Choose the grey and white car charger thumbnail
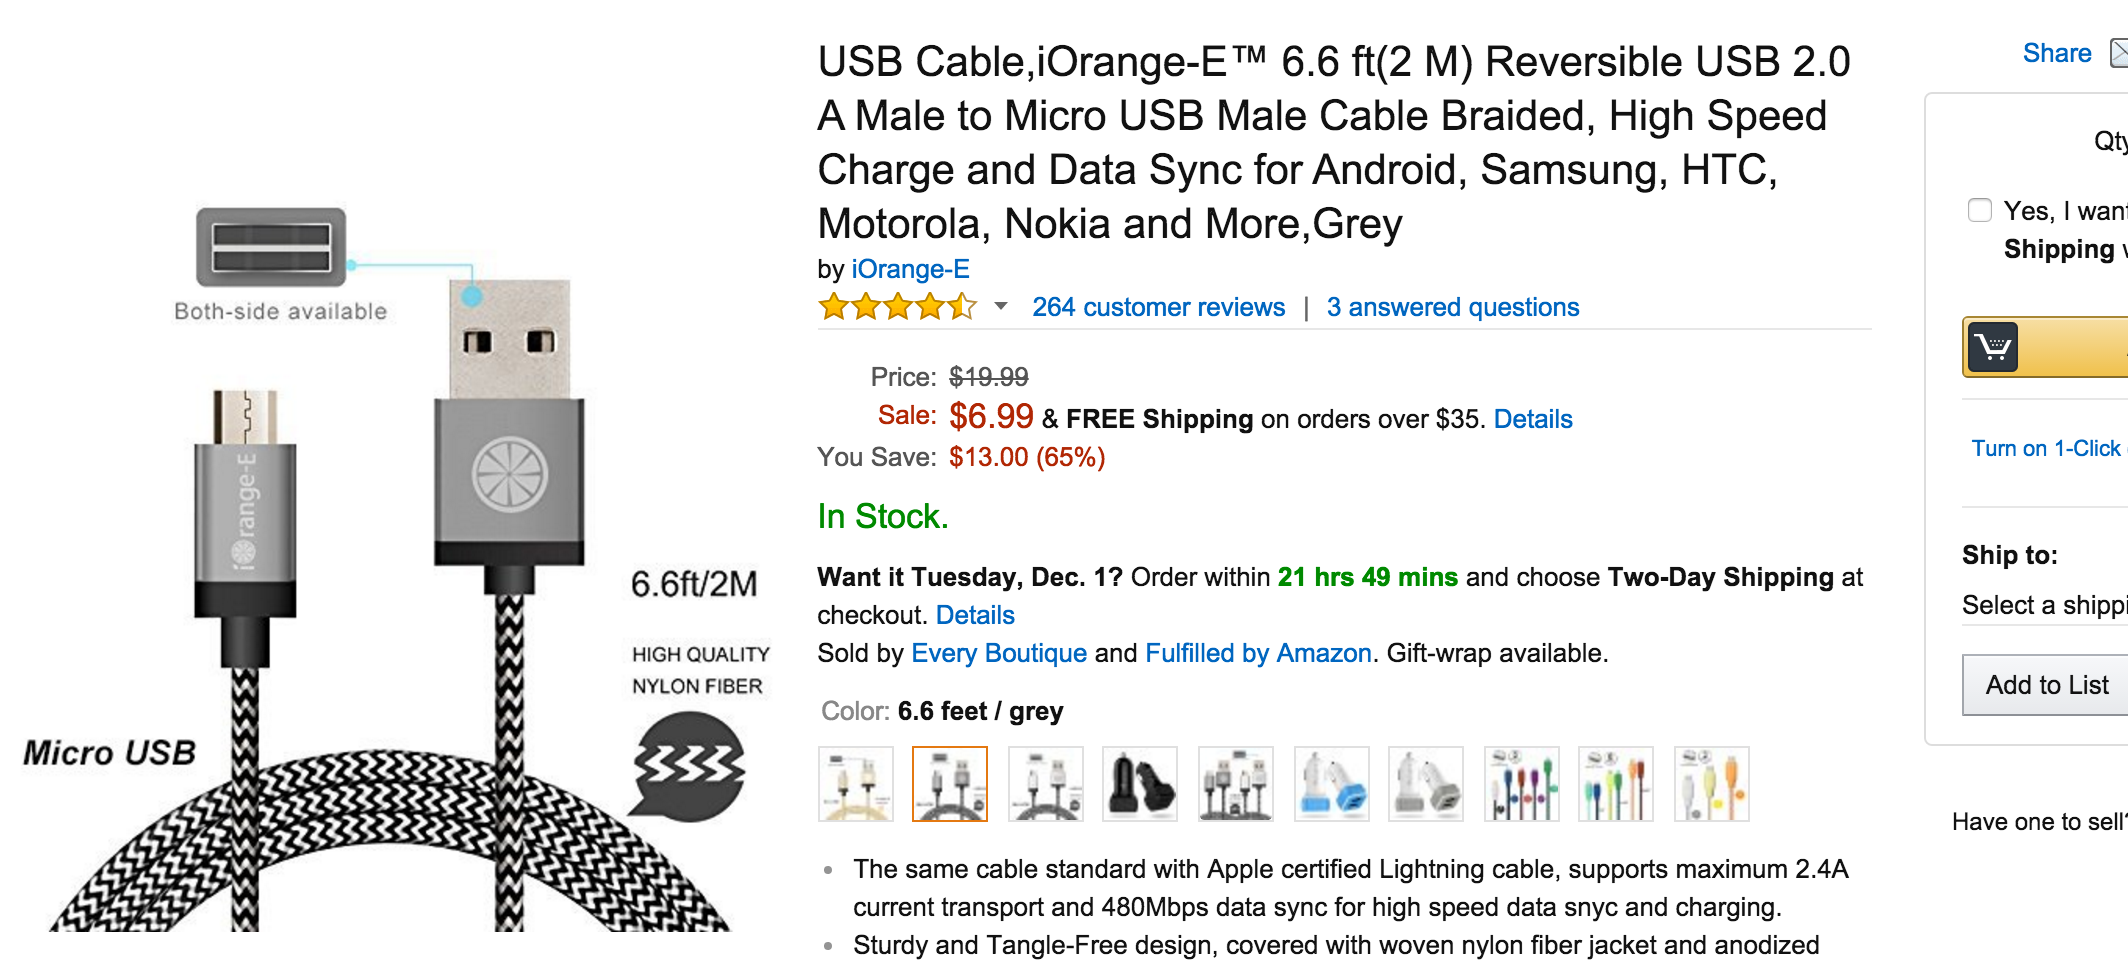2128x966 pixels. pyautogui.click(x=1426, y=784)
